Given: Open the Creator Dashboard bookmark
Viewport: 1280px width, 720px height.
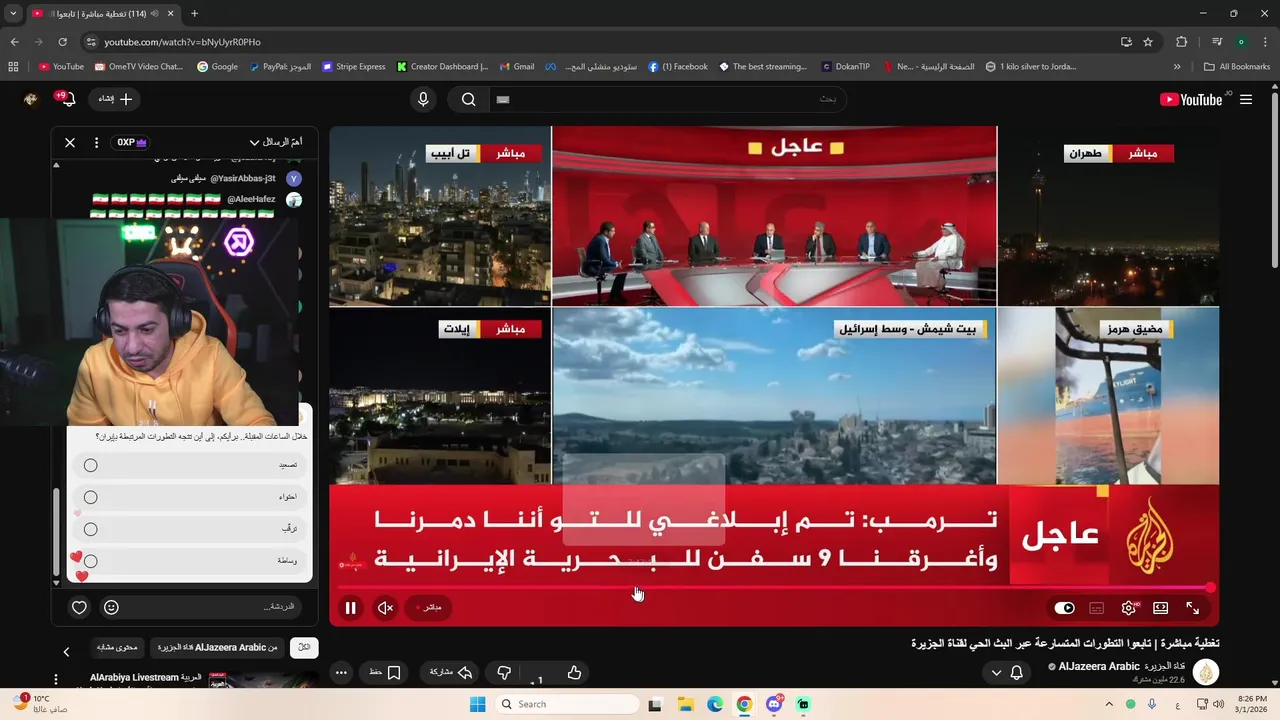Looking at the screenshot, I should [x=442, y=67].
